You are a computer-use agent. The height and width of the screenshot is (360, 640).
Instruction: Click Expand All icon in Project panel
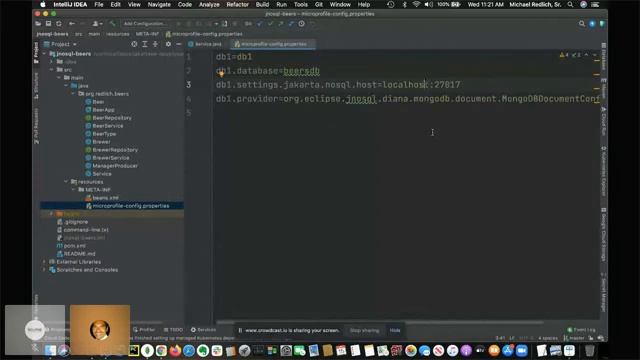point(144,44)
